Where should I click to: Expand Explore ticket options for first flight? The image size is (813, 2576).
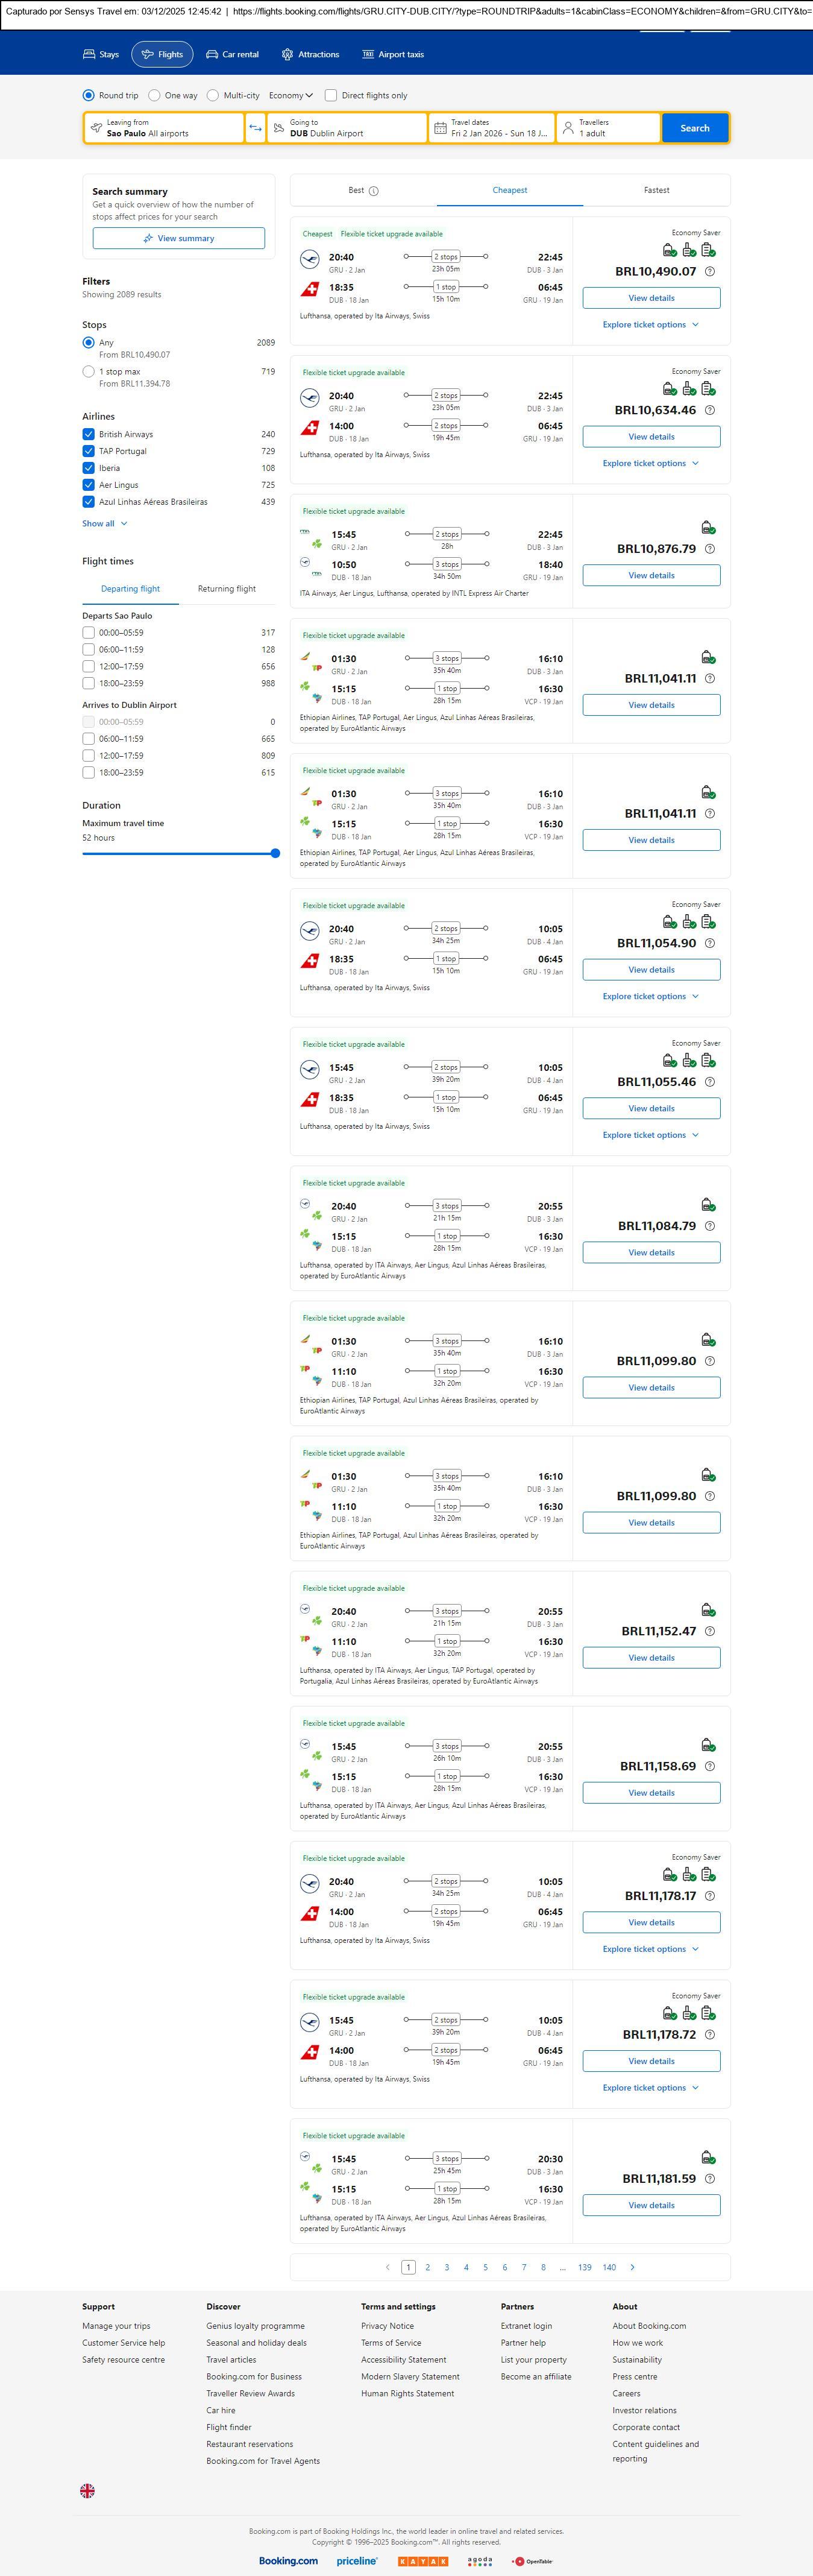[x=650, y=325]
